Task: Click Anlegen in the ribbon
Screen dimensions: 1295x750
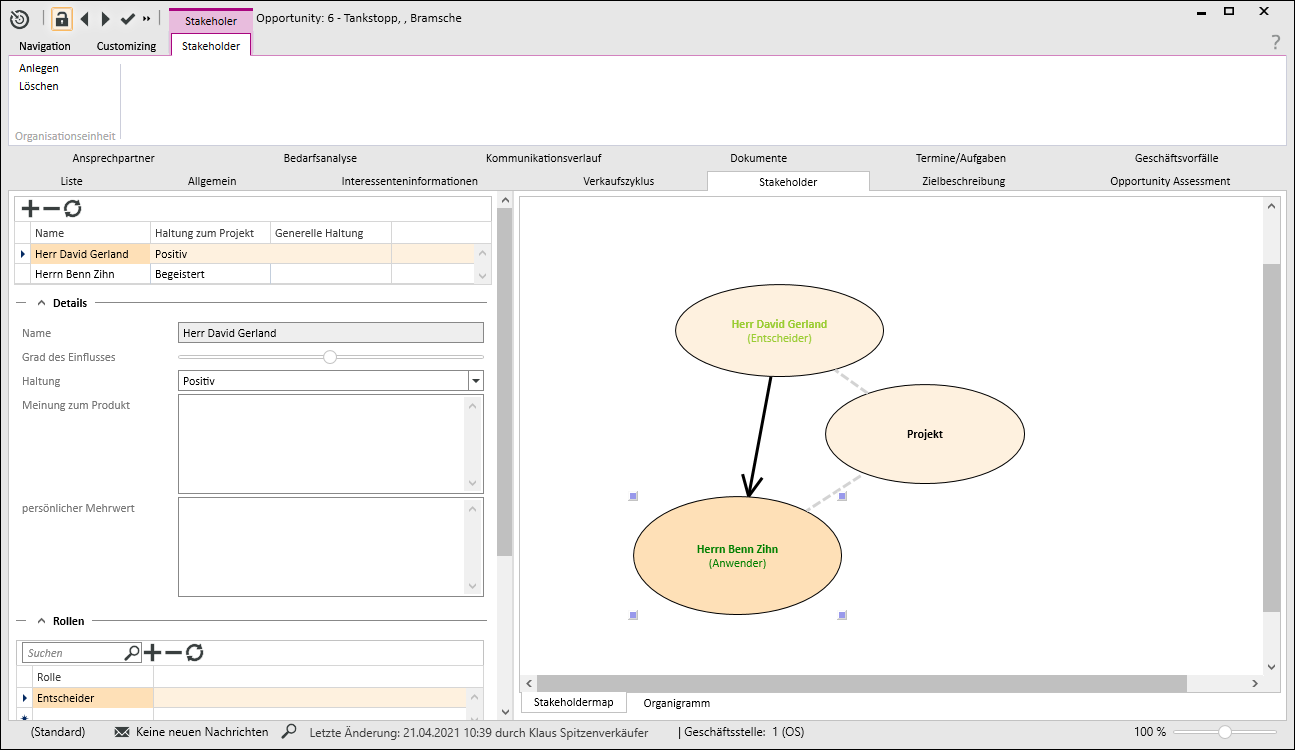Action: tap(39, 68)
